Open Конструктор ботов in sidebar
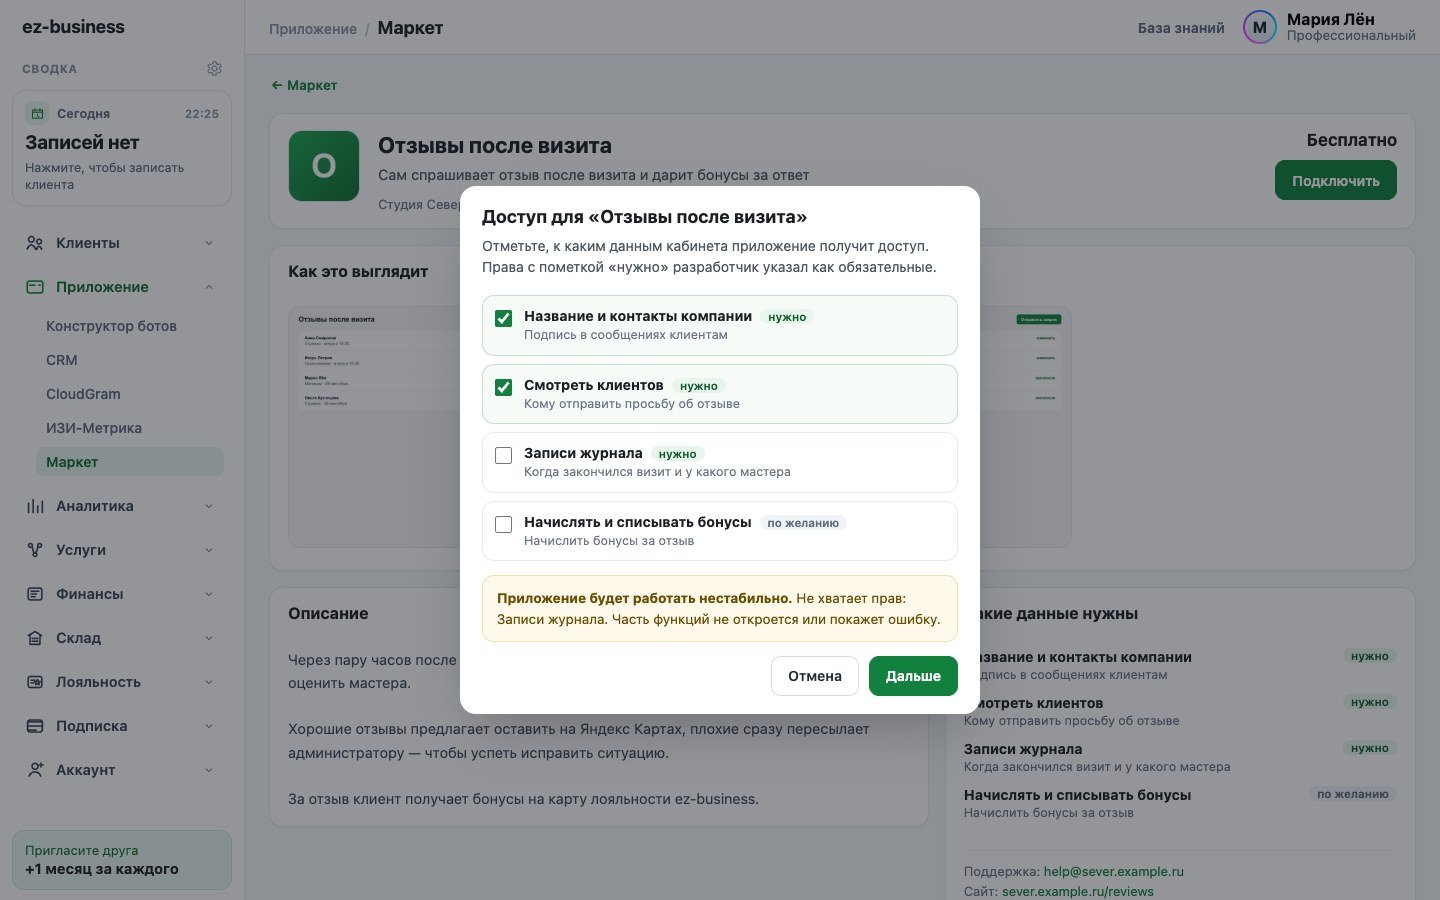 130,326
